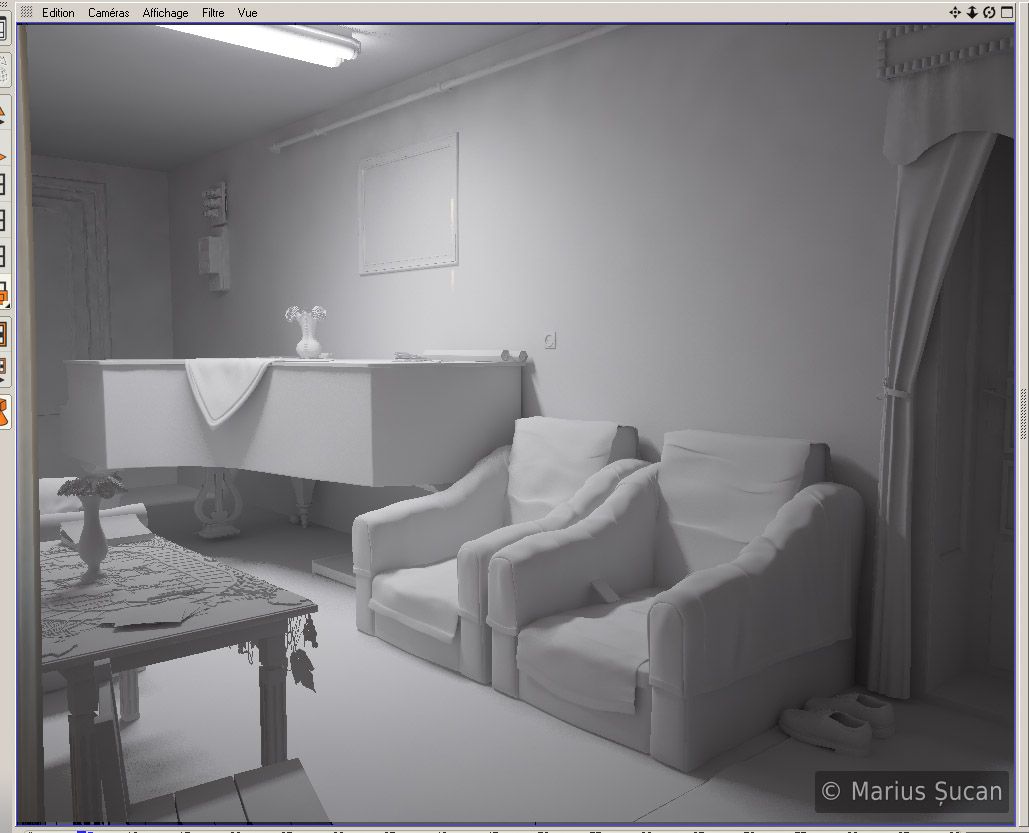This screenshot has height=833, width=1029.
Task: Click the Marius Șucan copyright watermark
Action: point(911,792)
